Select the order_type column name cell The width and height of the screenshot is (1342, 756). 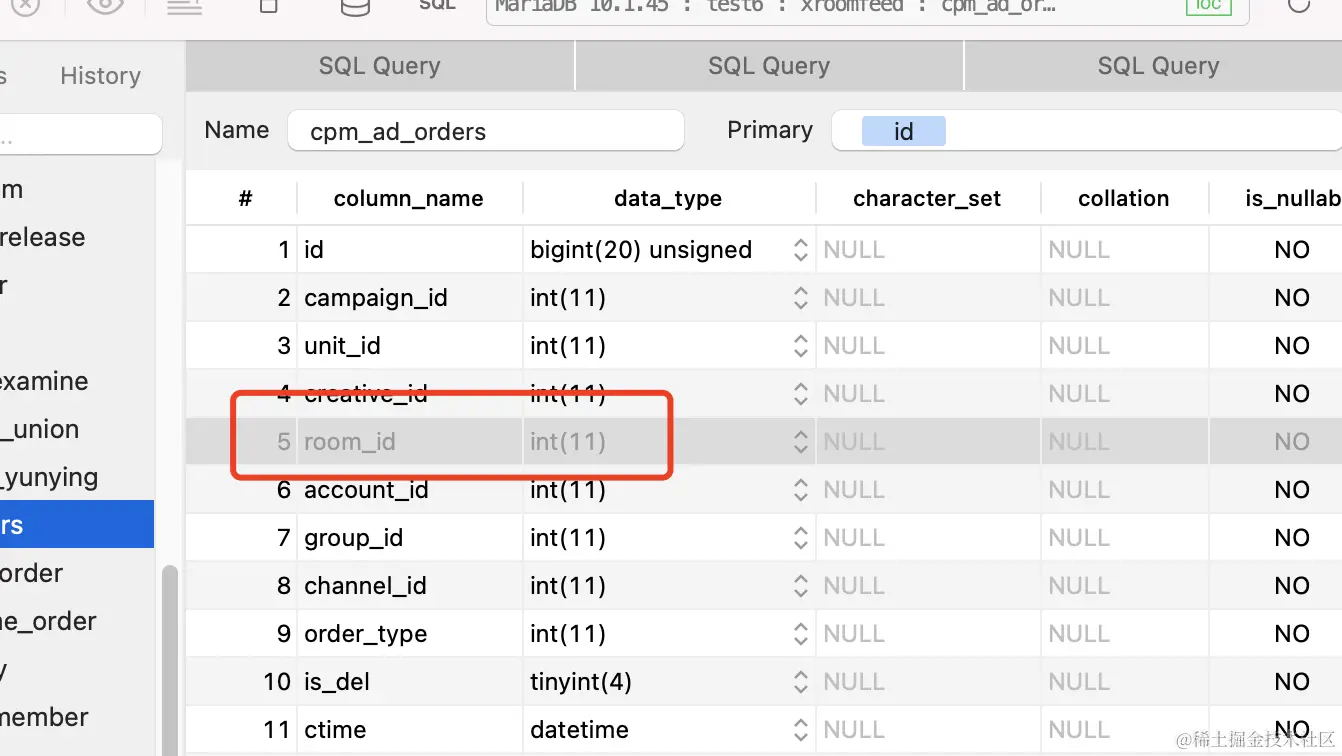(x=409, y=634)
